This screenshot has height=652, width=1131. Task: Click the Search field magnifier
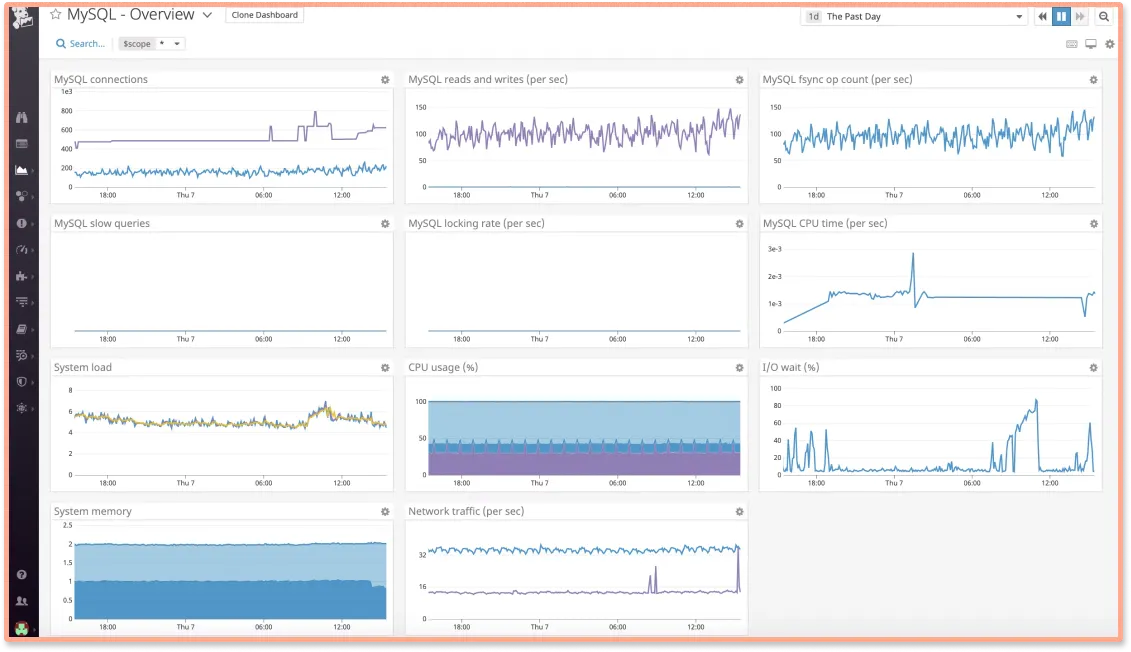click(61, 44)
